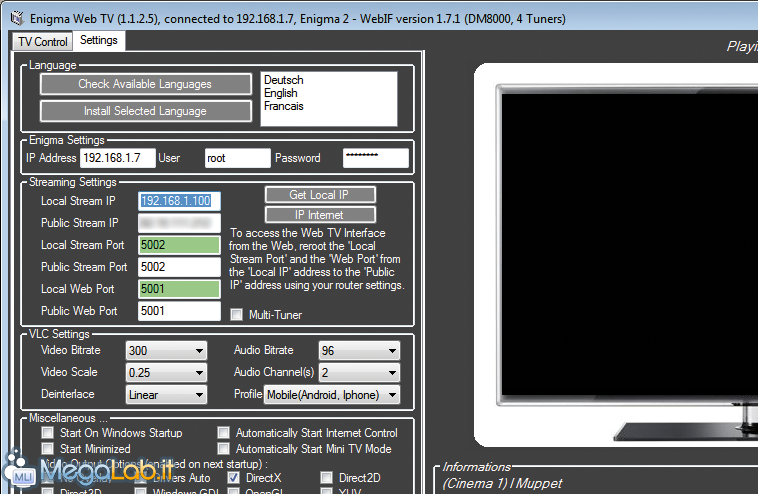This screenshot has height=494, width=758.
Task: Click the IP Internet button
Action: [x=320, y=215]
